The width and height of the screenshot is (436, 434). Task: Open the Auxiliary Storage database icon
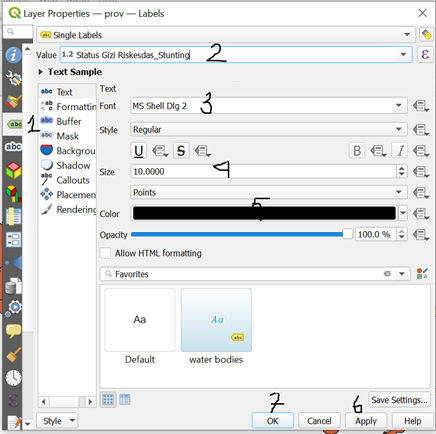click(13, 286)
